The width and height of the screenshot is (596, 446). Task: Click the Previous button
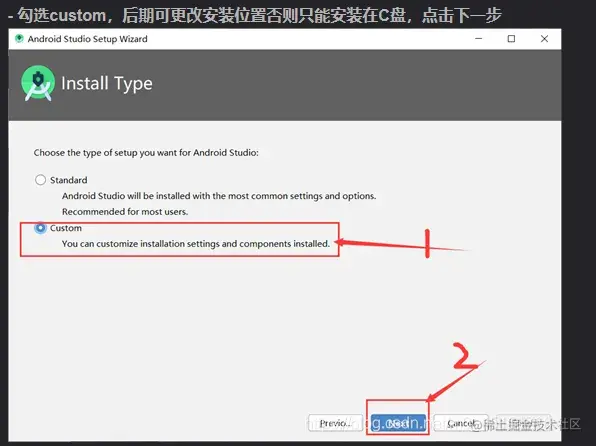click(x=335, y=423)
